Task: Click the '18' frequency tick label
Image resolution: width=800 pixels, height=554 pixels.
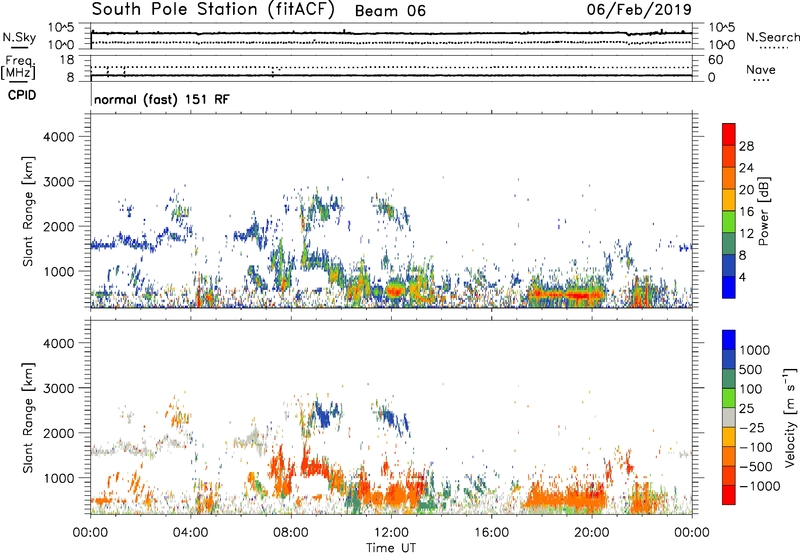Action: (67, 60)
